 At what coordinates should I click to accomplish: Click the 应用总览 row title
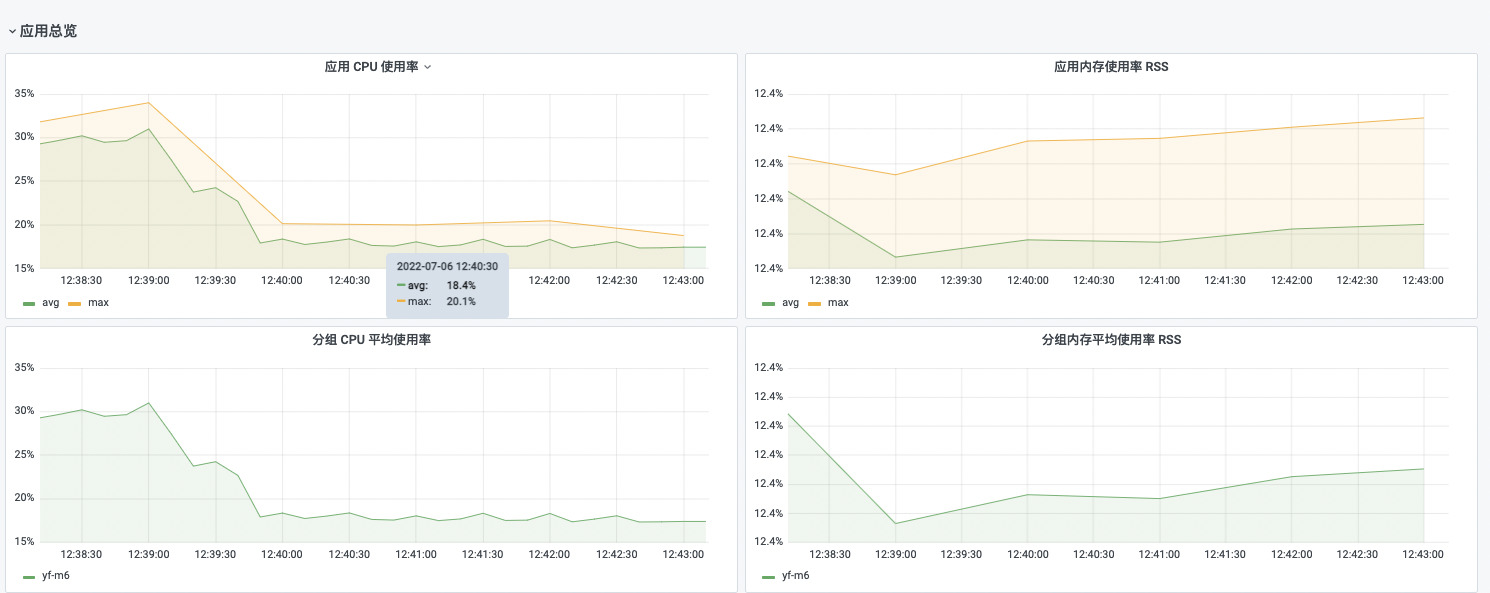[x=48, y=31]
